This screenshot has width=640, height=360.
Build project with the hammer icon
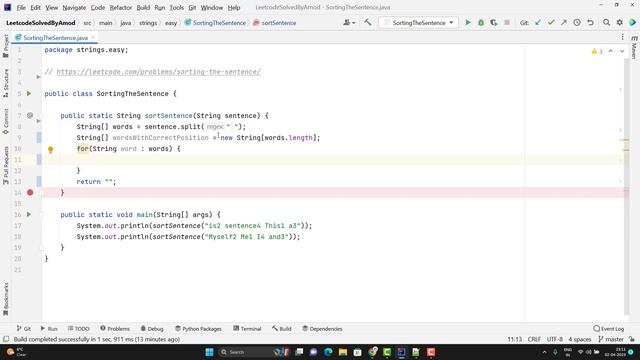(368, 23)
